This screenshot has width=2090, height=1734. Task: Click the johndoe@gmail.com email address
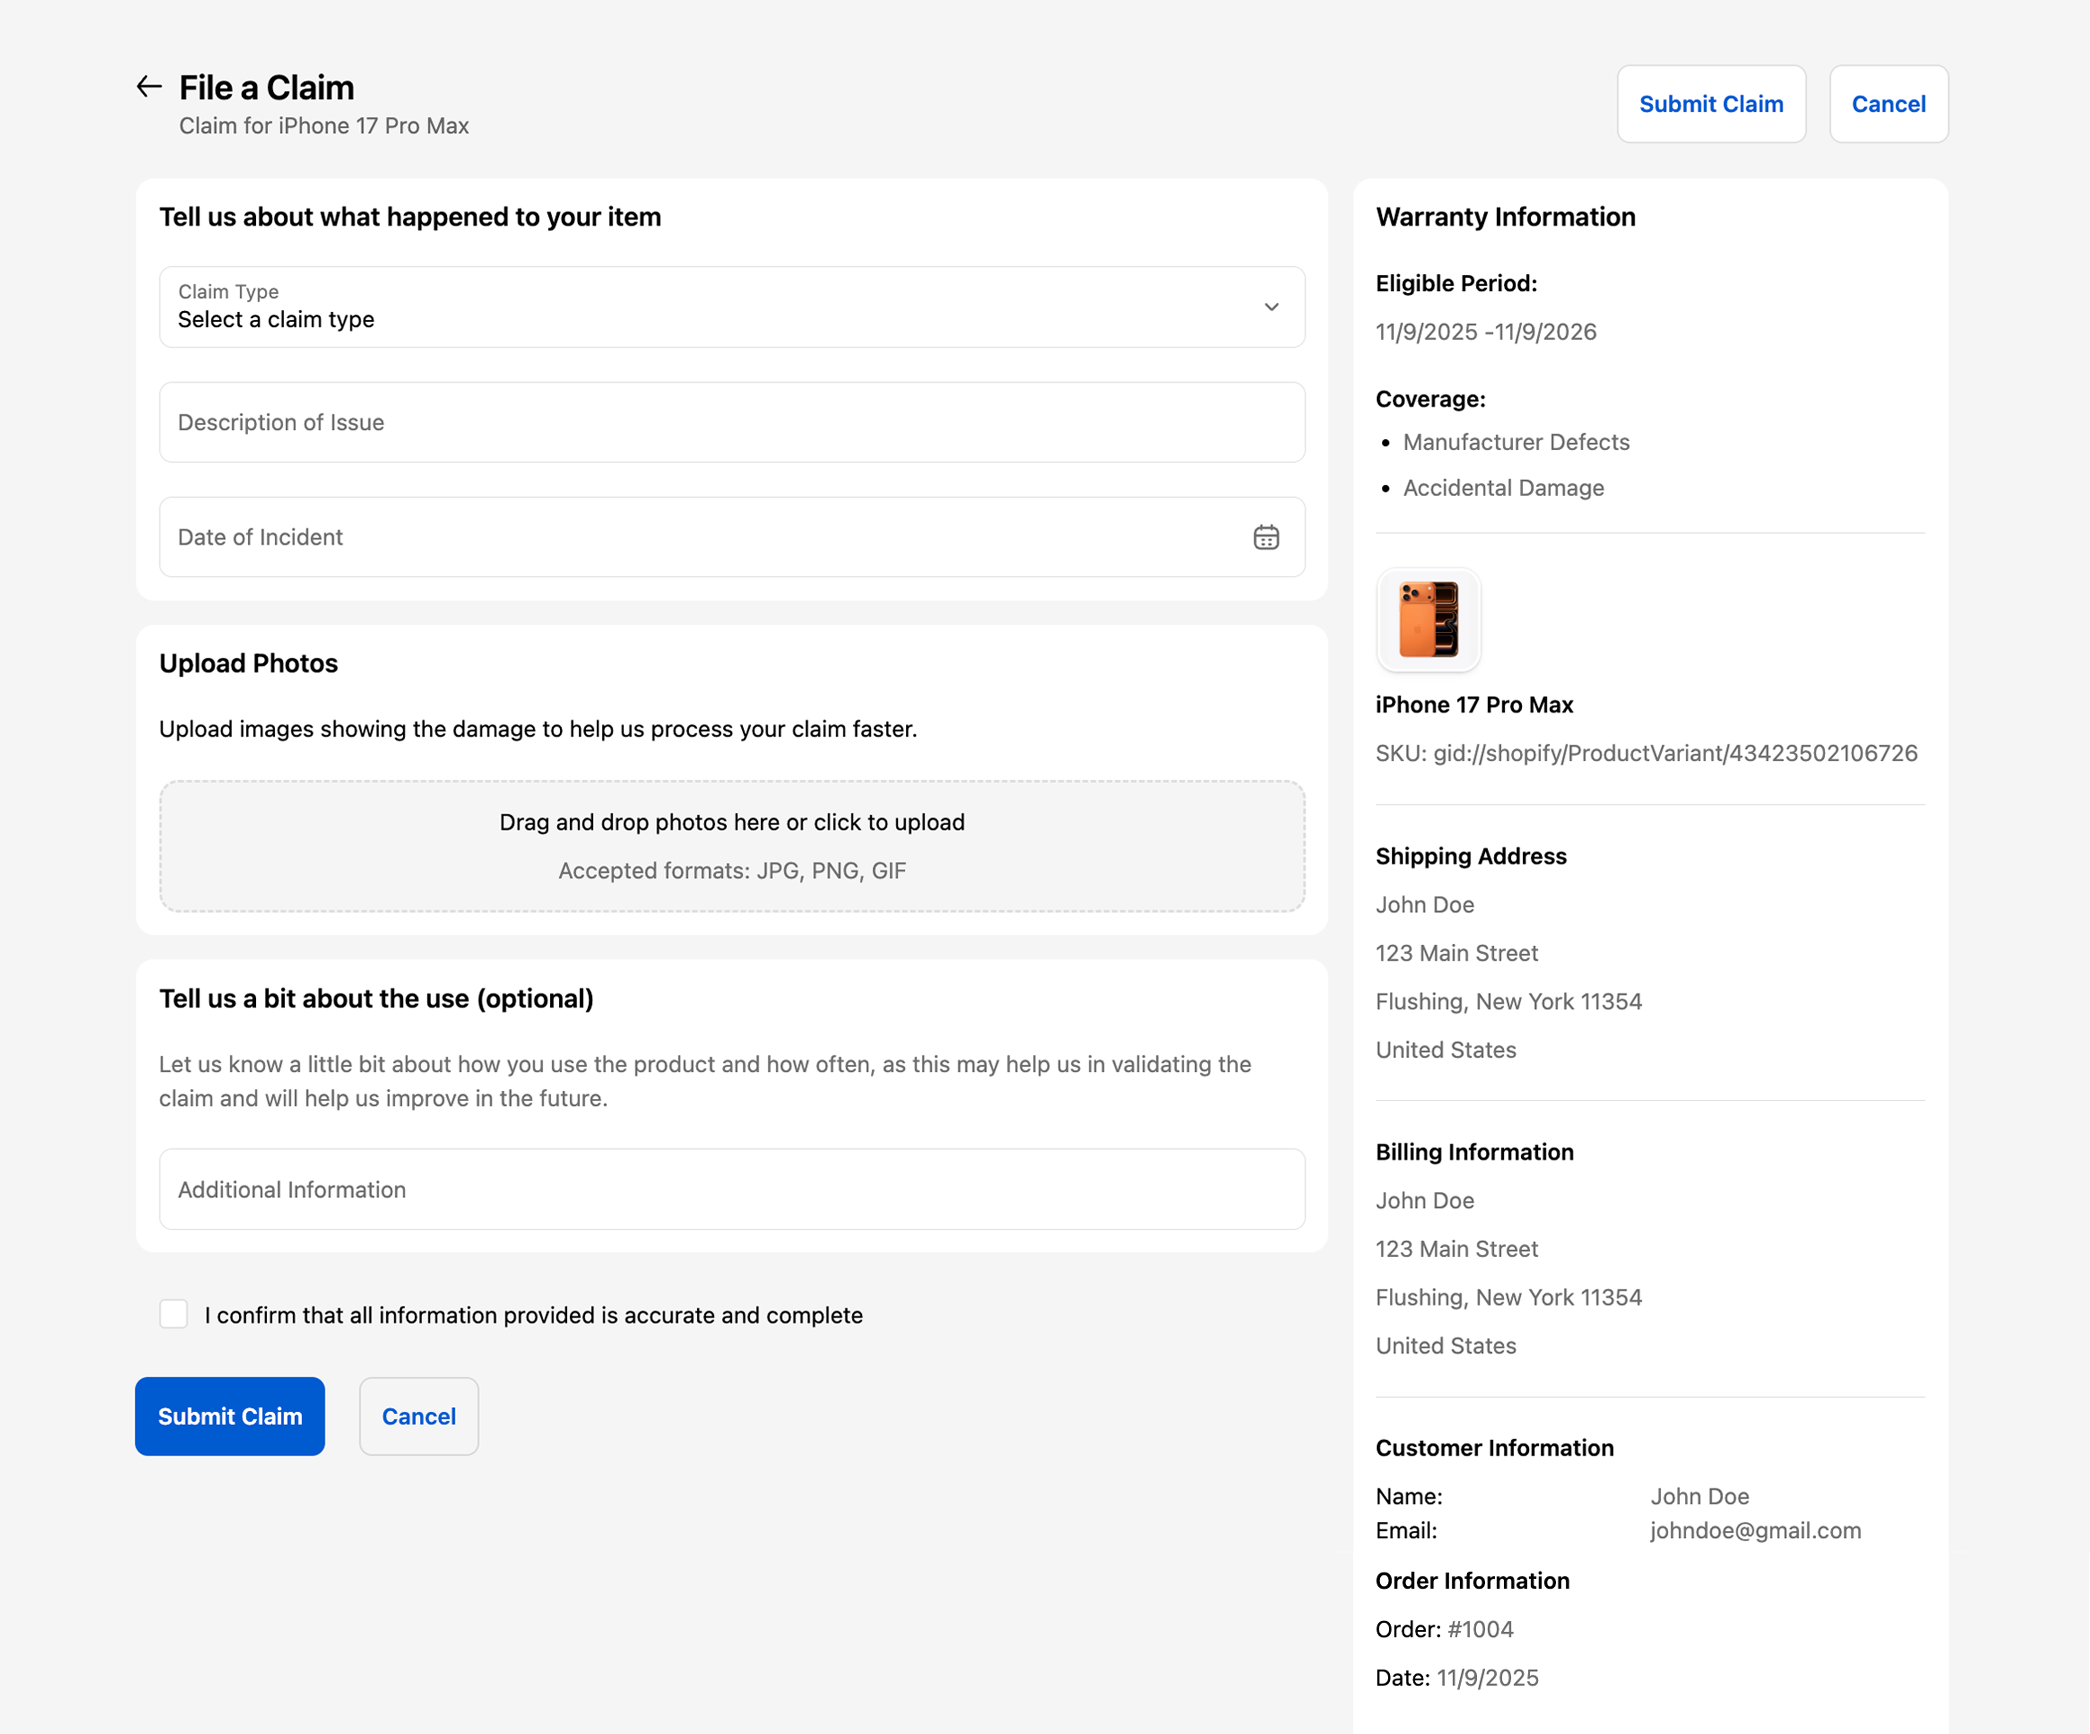pyautogui.click(x=1755, y=1530)
